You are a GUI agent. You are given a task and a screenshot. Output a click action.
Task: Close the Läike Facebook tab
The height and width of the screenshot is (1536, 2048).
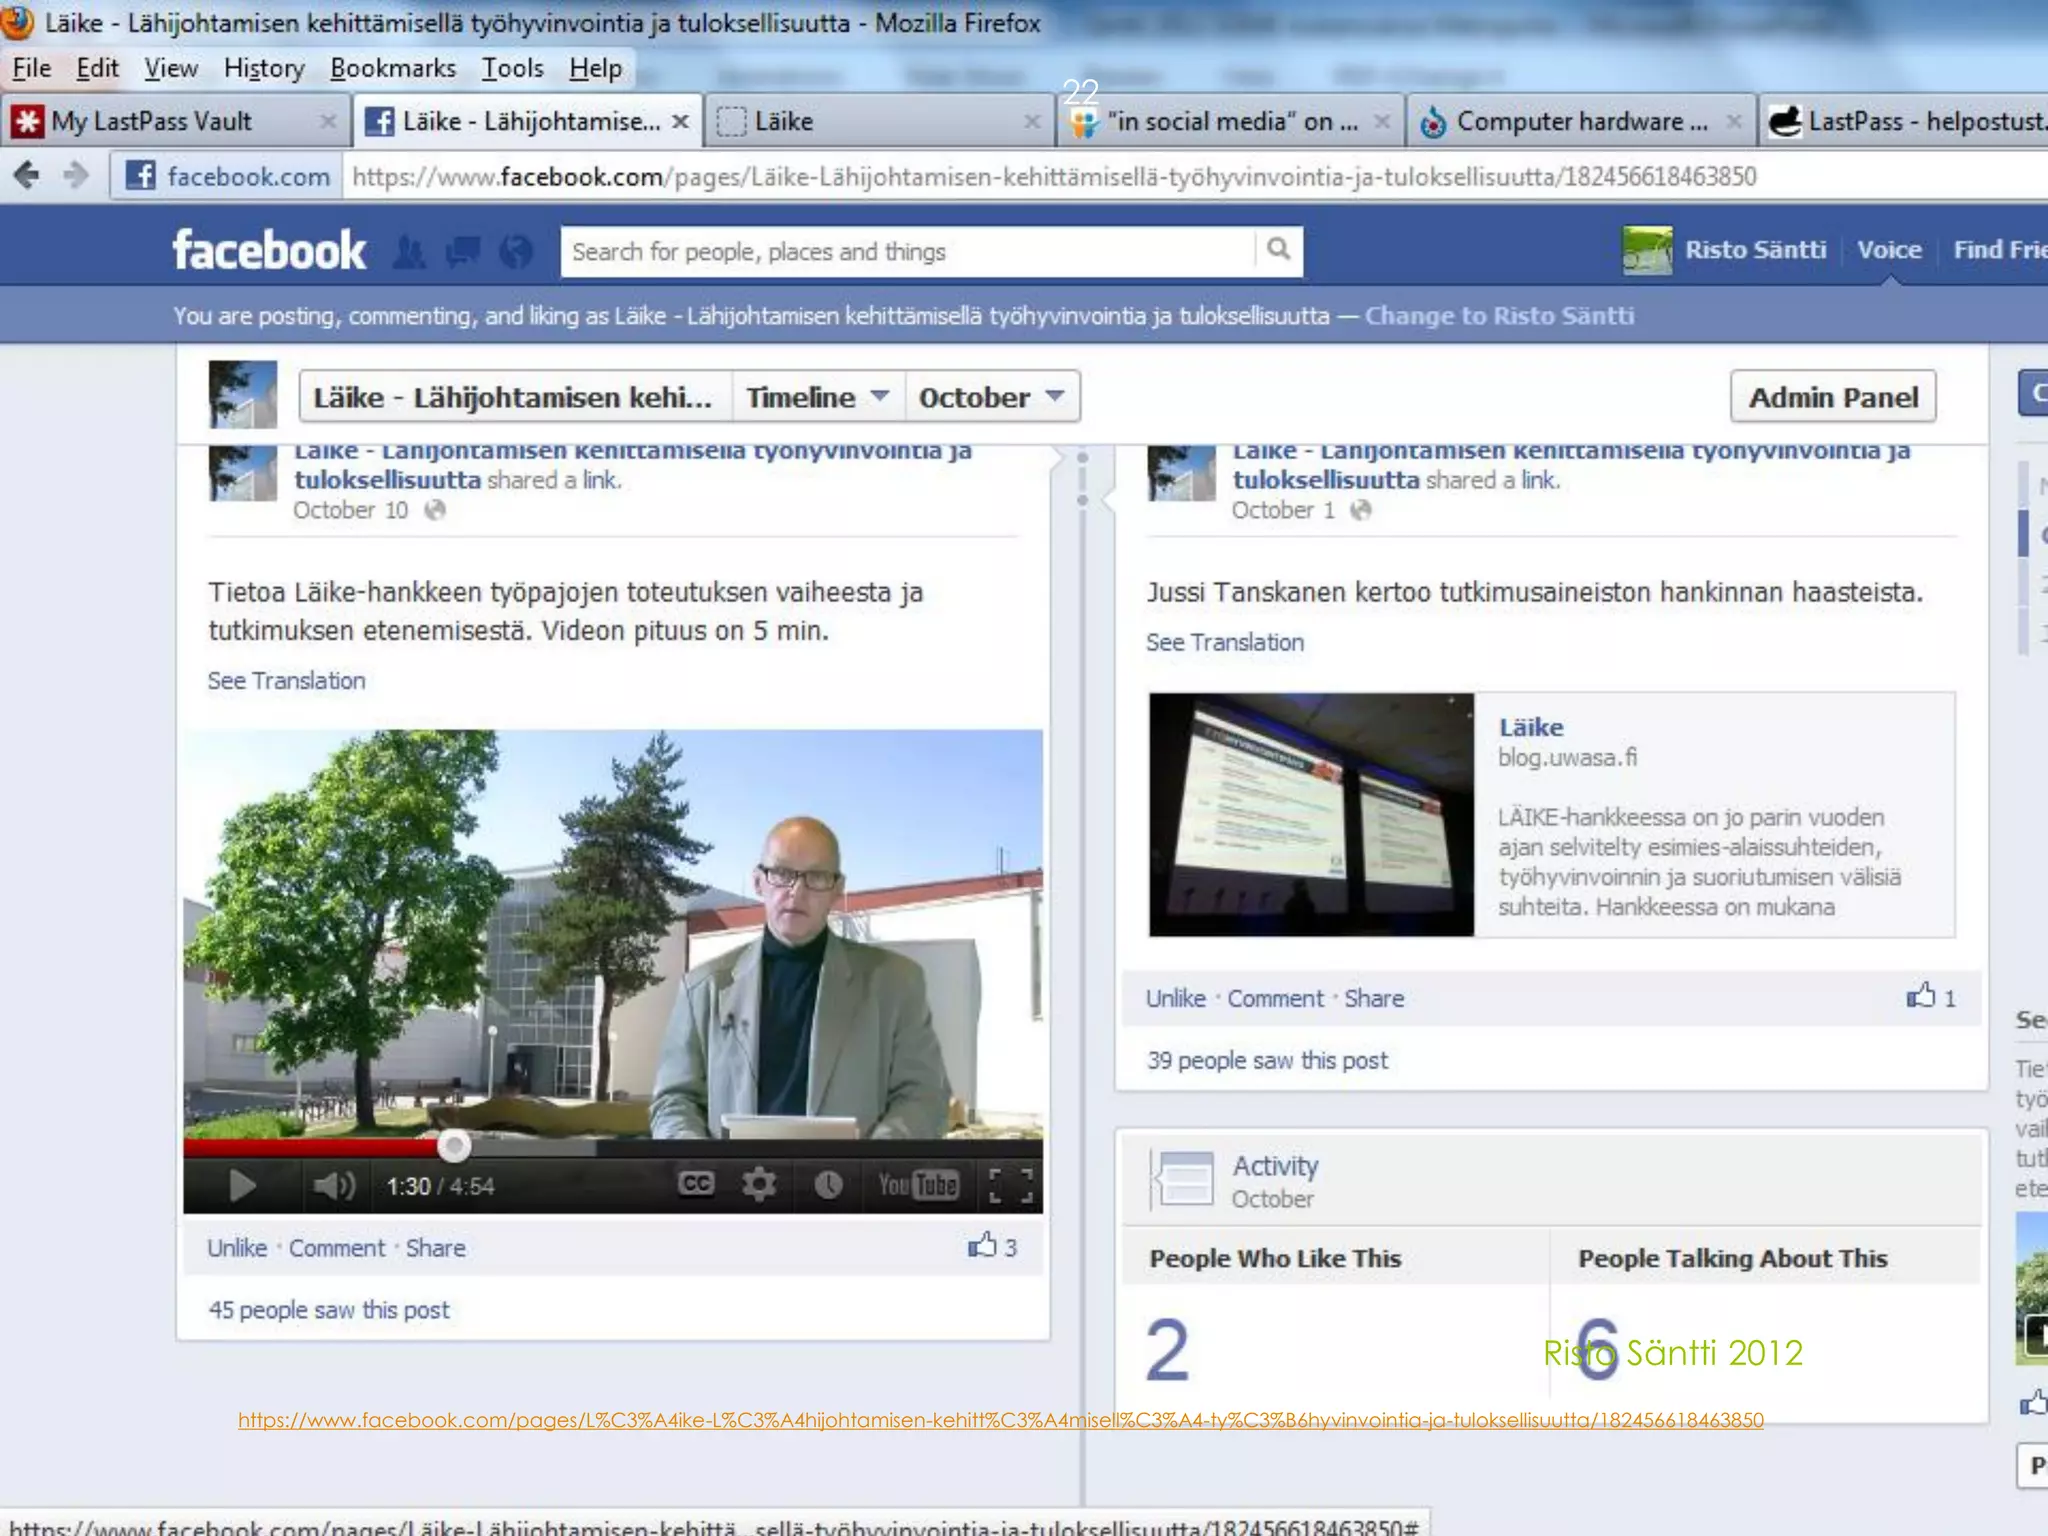(x=680, y=121)
